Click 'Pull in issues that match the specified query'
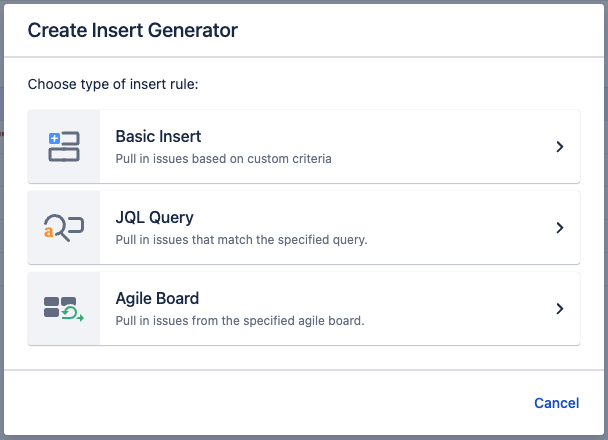This screenshot has height=440, width=608. coord(242,239)
